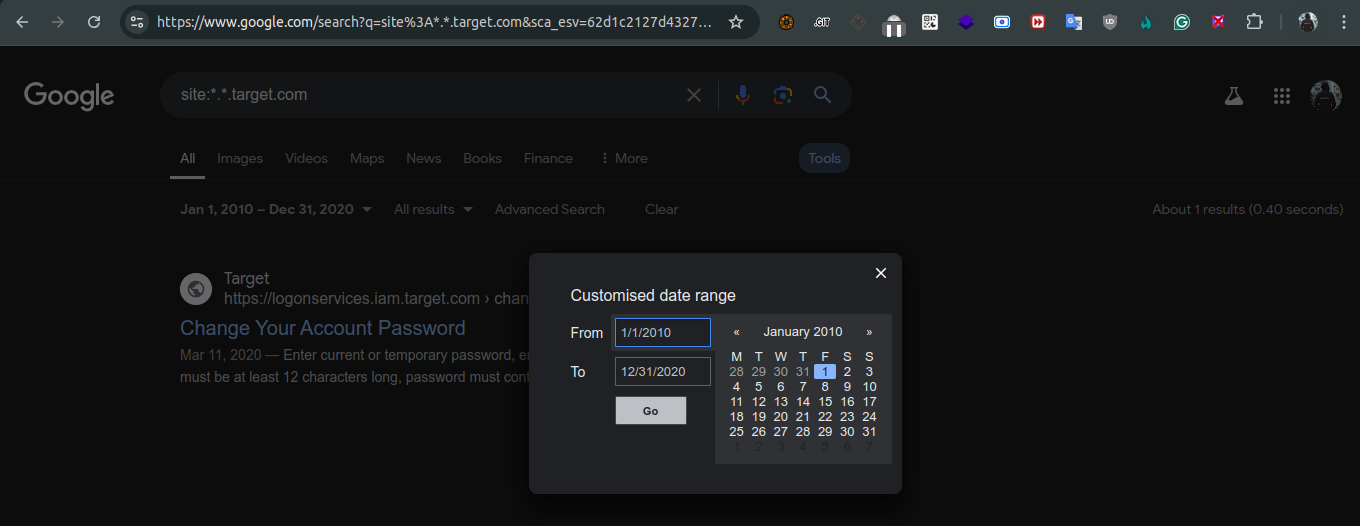Viewport: 1360px width, 526px height.
Task: Click the January 2010 month heading
Action: pos(803,332)
